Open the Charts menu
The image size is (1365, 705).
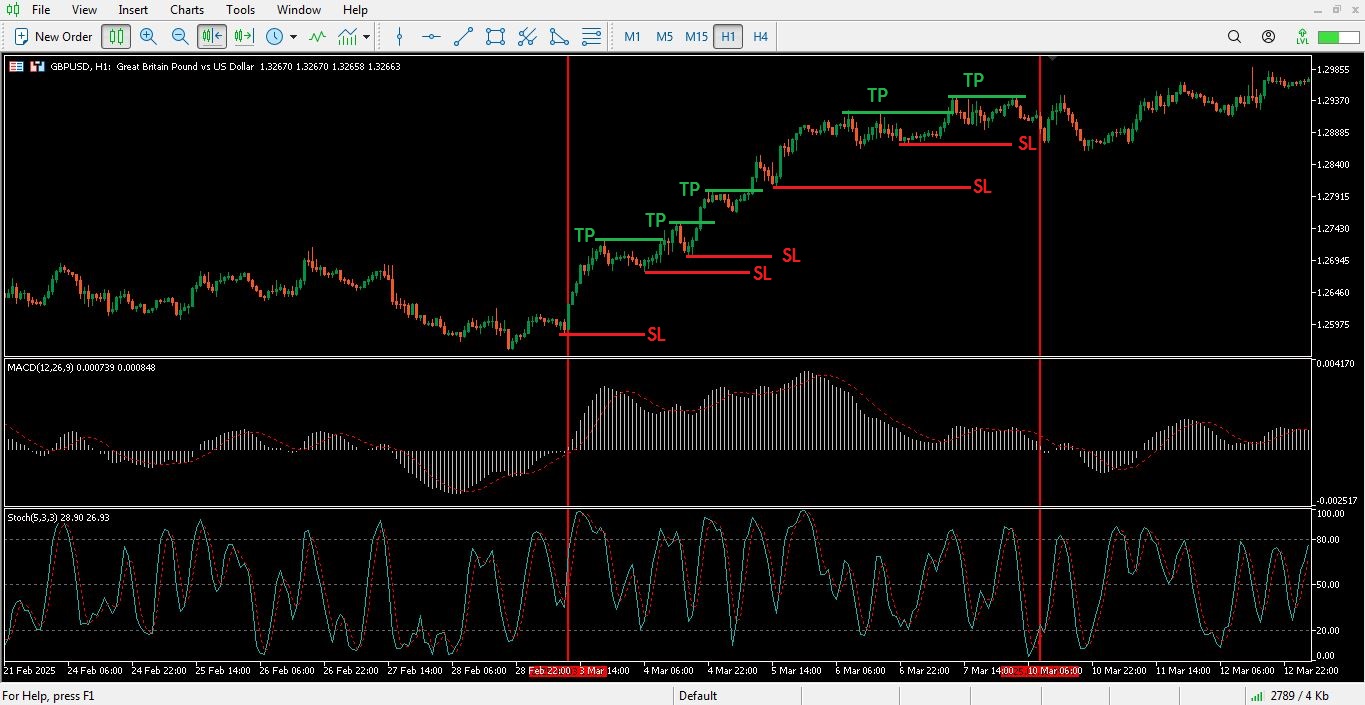pos(187,10)
